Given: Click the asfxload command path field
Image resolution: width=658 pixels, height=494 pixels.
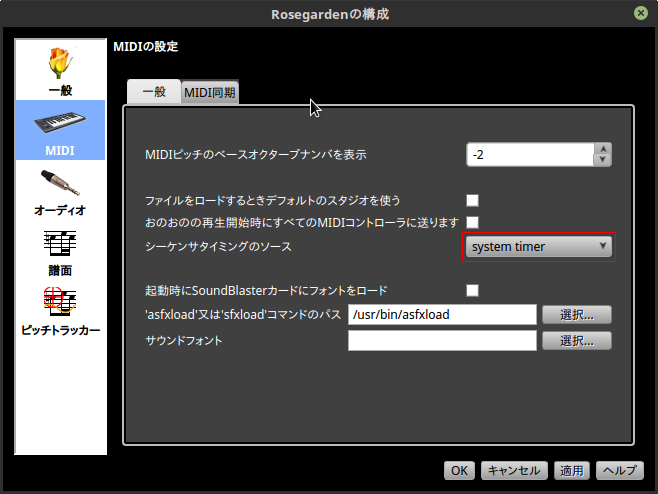Looking at the screenshot, I should [442, 314].
